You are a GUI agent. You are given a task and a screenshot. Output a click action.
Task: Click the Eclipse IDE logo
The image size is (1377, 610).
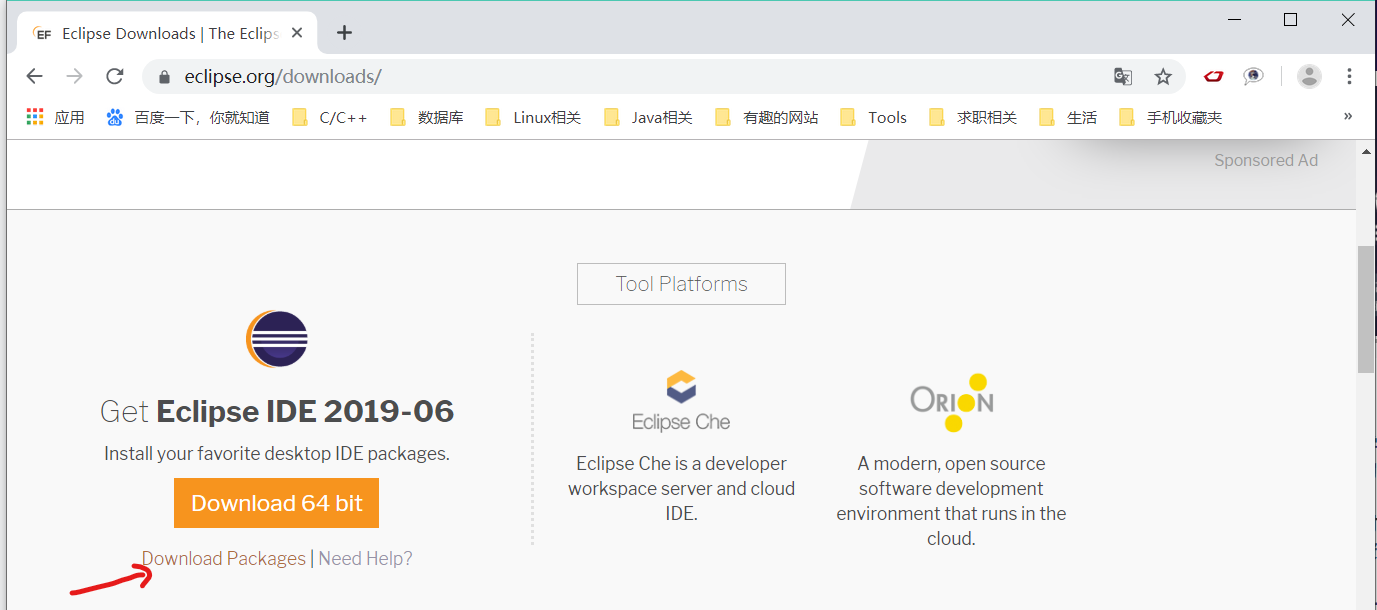click(277, 340)
